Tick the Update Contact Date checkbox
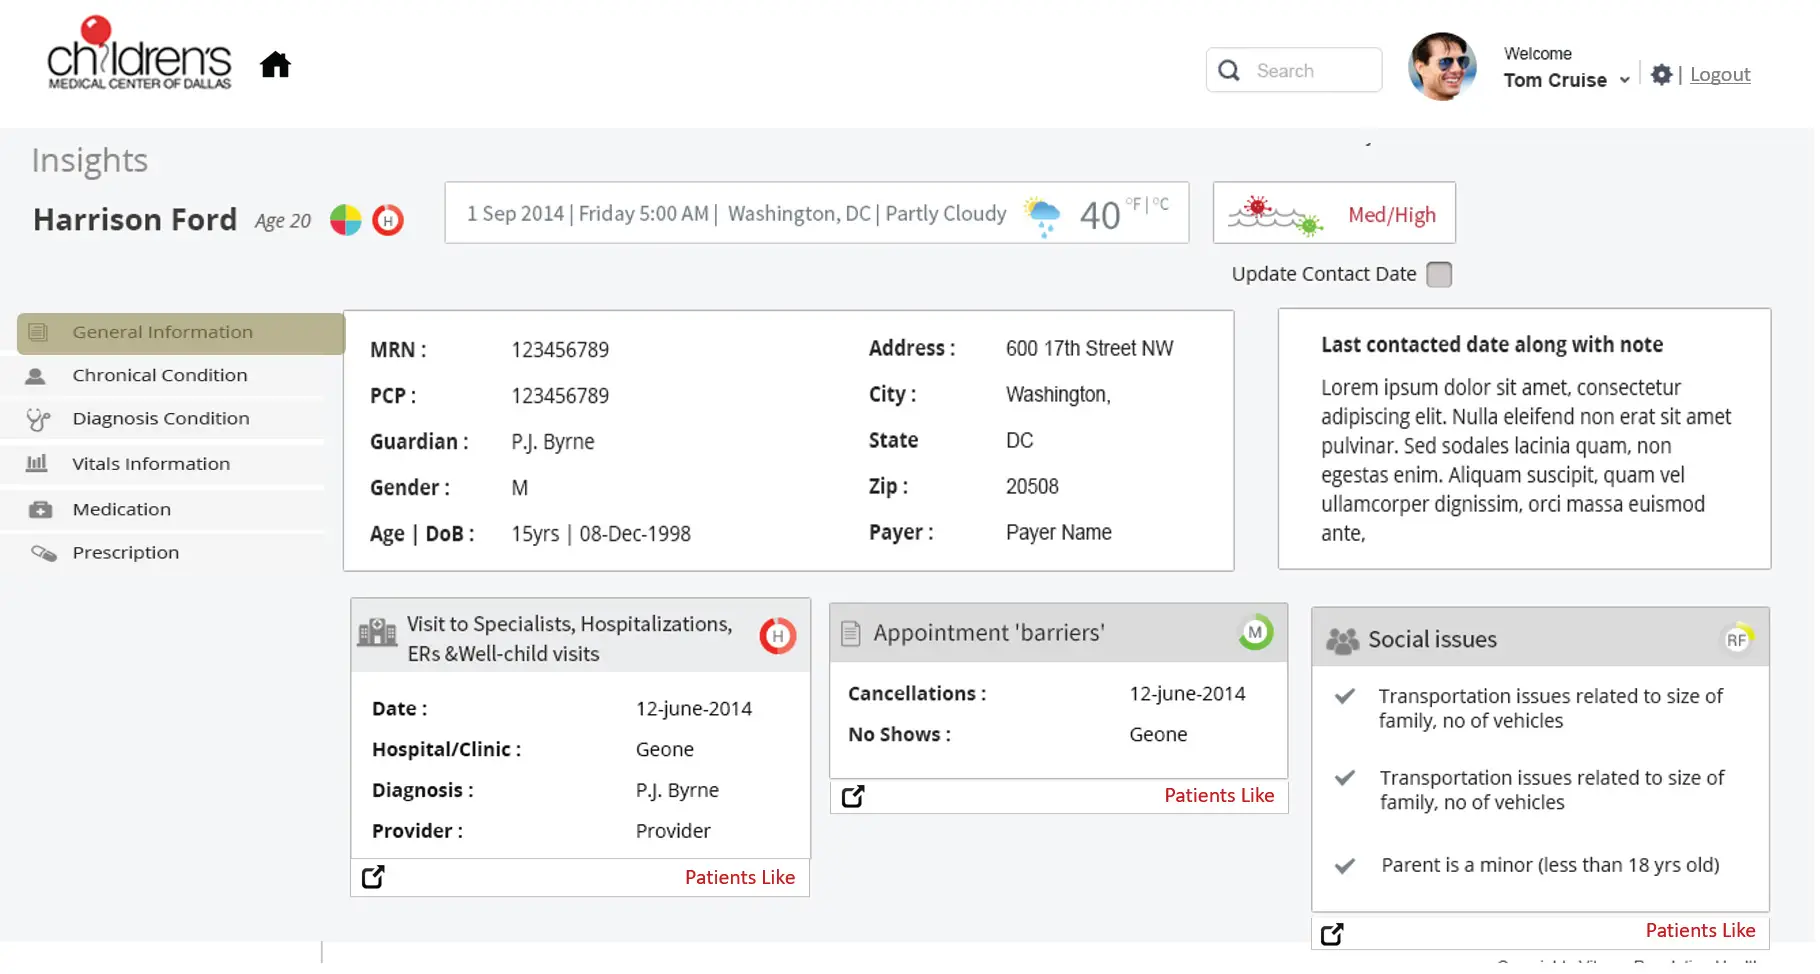The image size is (1820, 974). (x=1439, y=275)
